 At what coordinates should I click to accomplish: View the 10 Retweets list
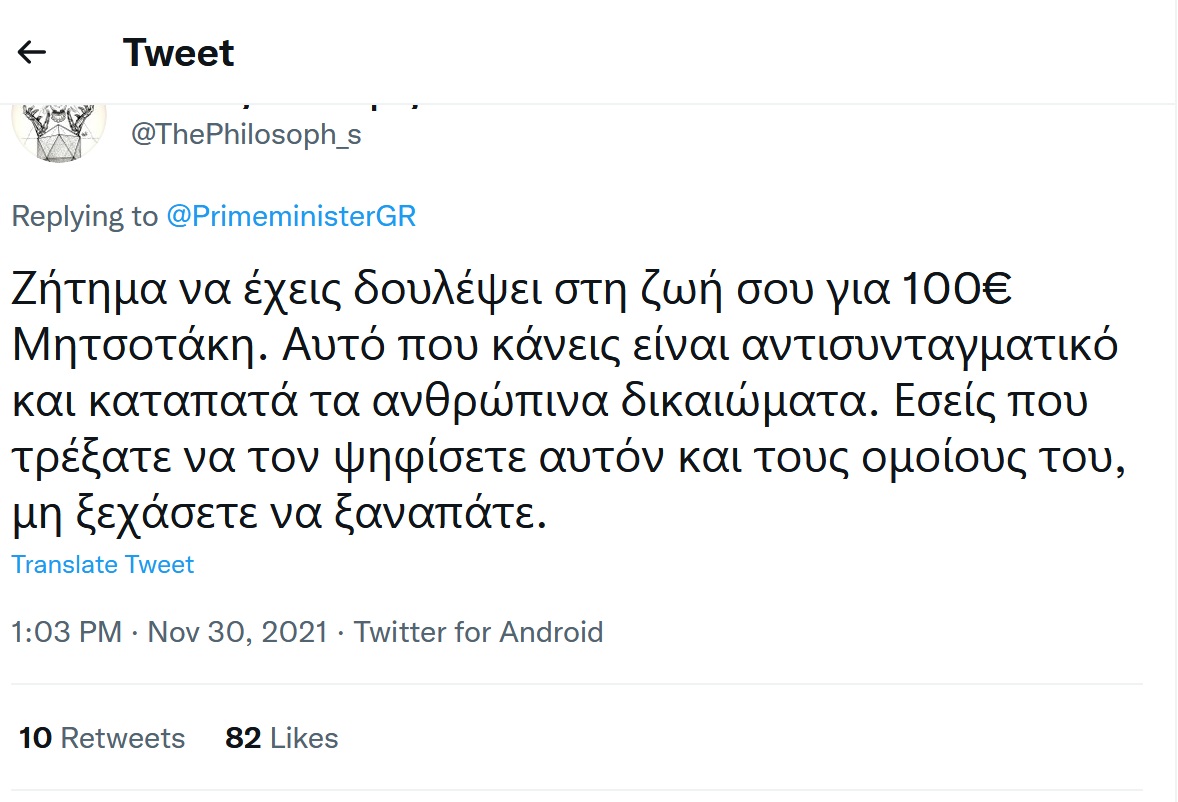pyautogui.click(x=102, y=738)
